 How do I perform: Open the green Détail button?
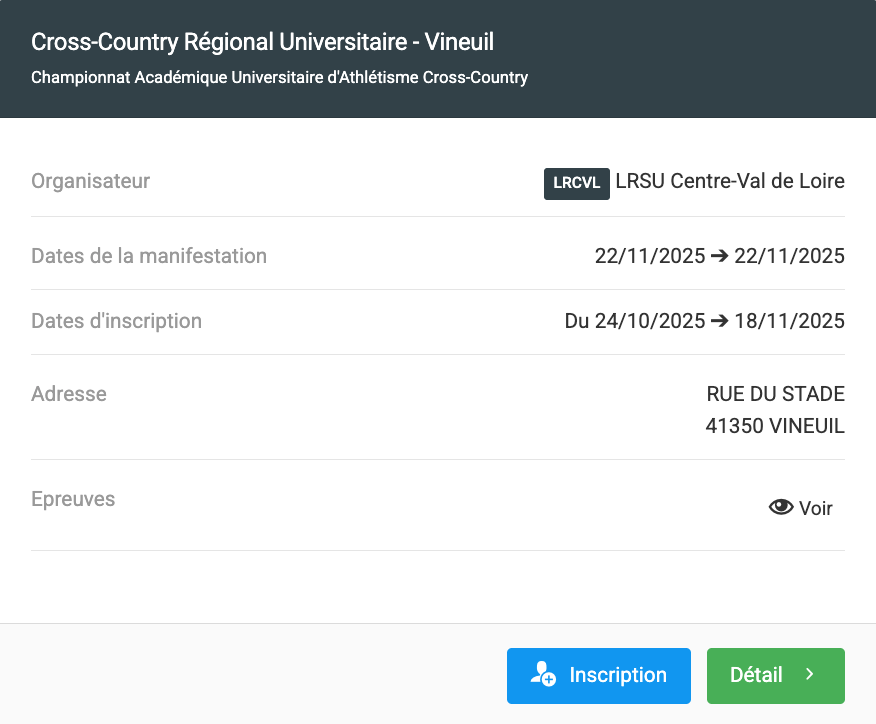click(775, 675)
